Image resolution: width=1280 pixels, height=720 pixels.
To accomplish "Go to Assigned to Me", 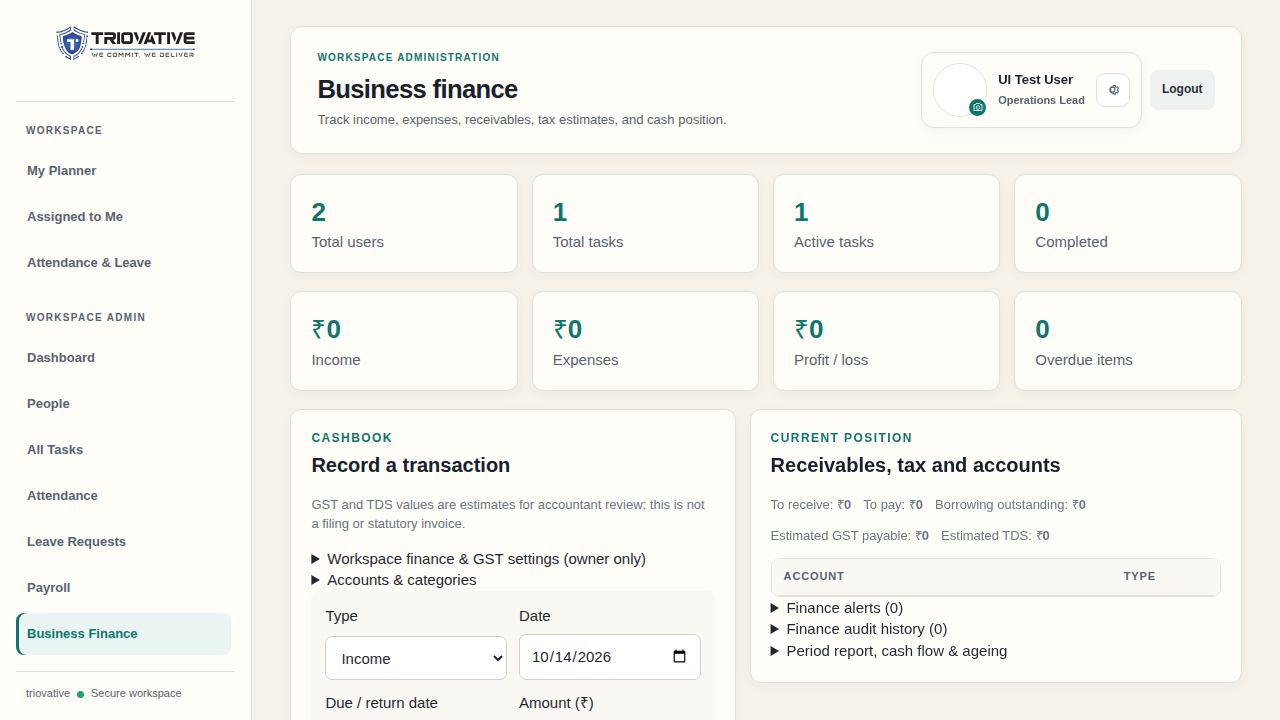I will coord(124,217).
